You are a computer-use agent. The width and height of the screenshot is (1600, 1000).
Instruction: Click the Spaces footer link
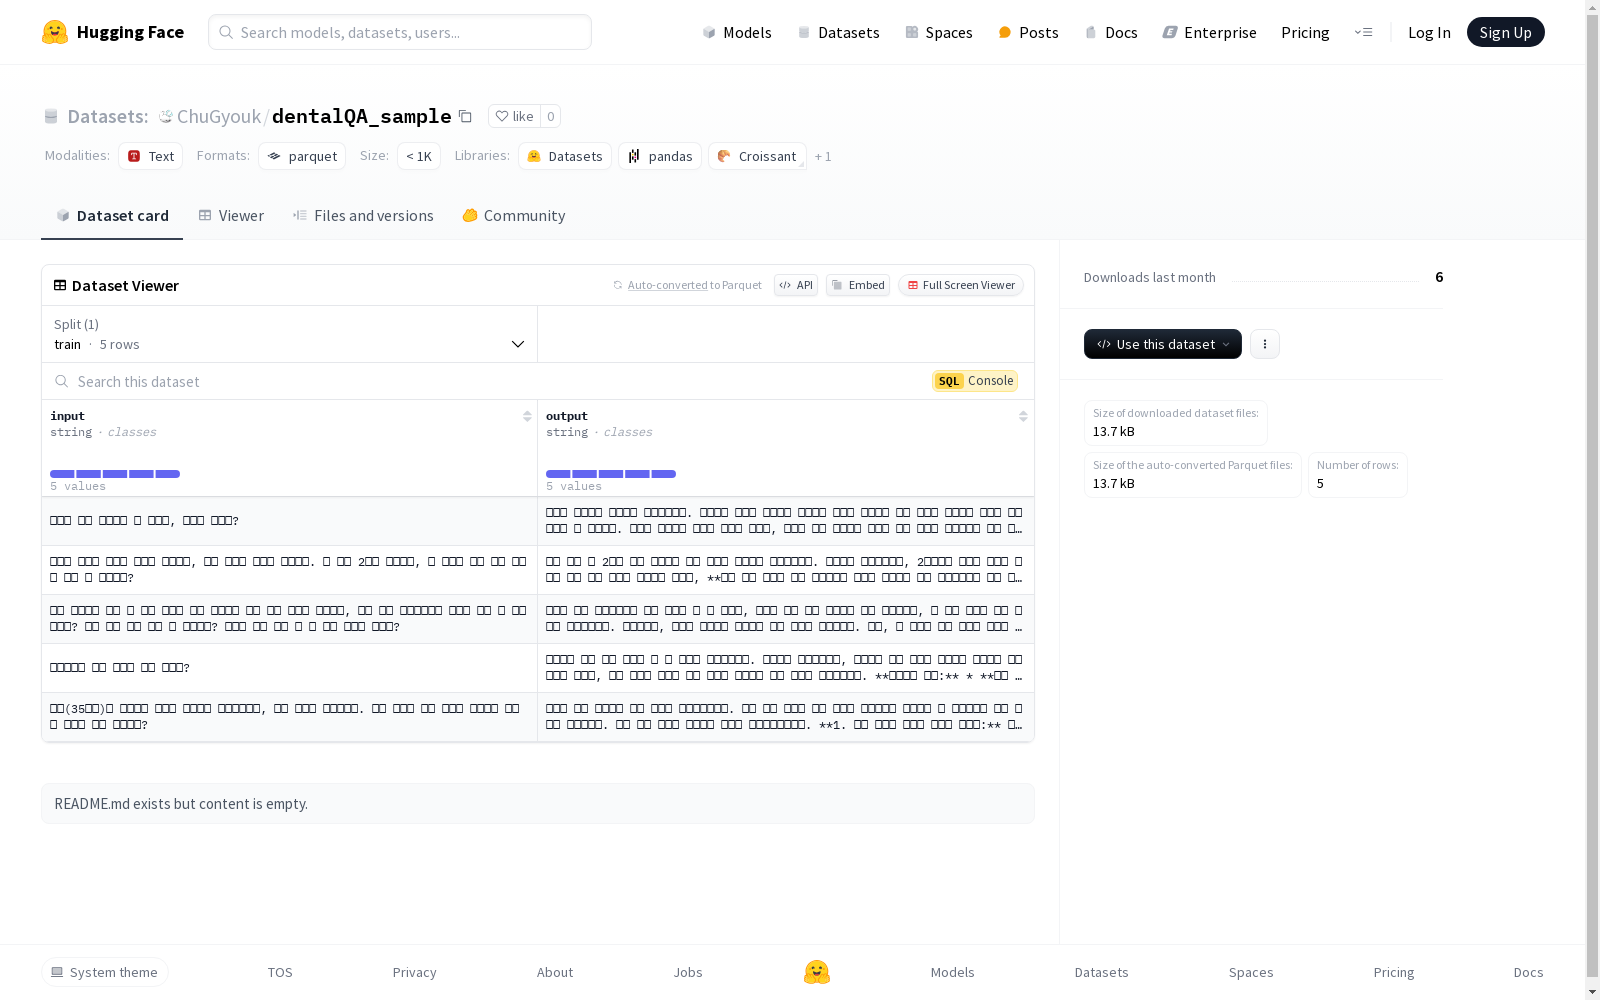click(x=1251, y=972)
